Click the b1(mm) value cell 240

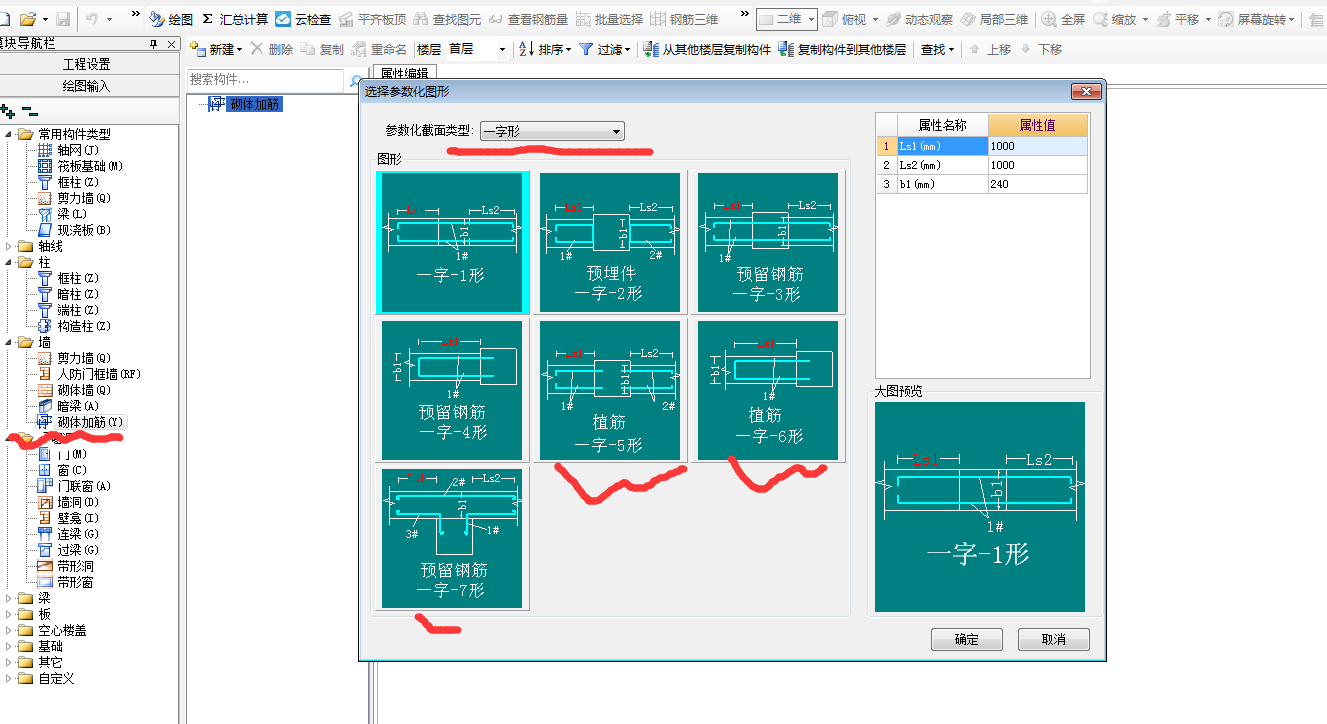click(x=1037, y=184)
